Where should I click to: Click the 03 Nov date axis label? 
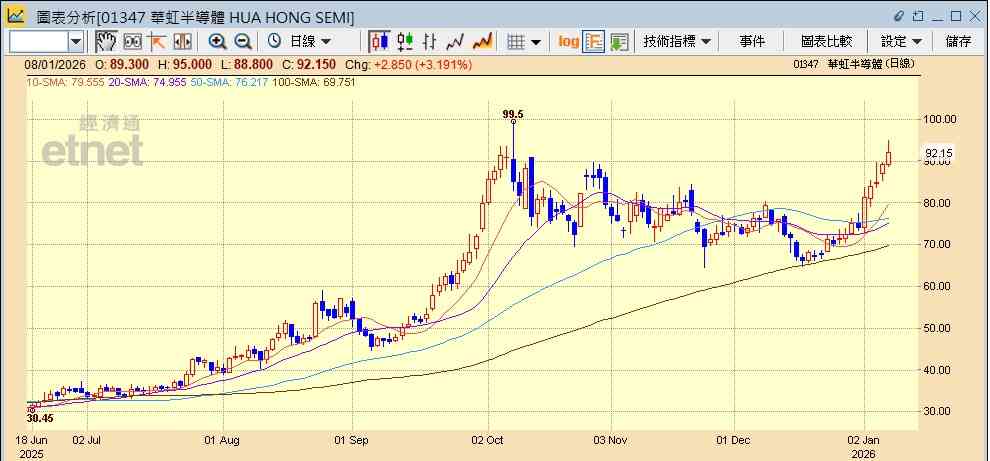pos(611,440)
